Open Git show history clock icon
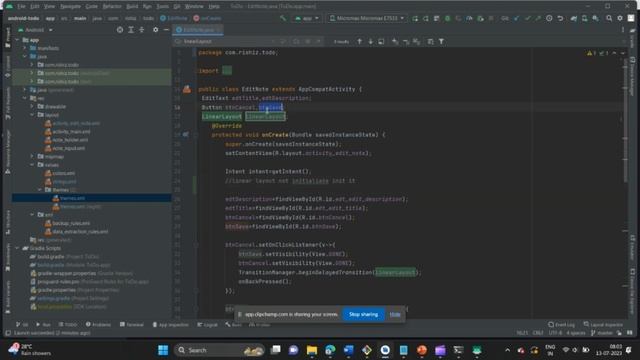 tap(549, 18)
